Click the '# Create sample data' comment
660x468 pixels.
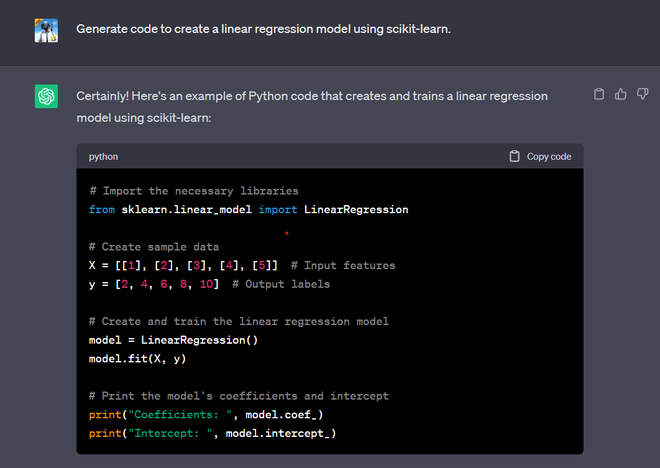tap(154, 247)
